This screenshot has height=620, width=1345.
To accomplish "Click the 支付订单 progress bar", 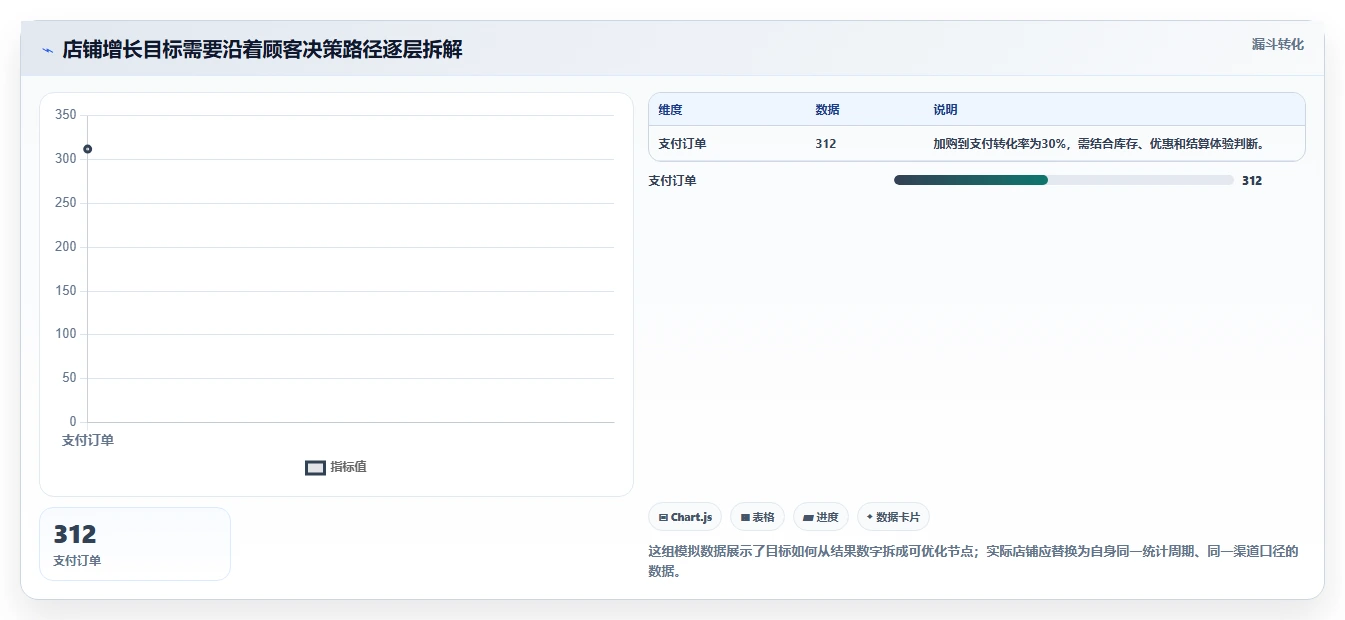I will point(1063,180).
